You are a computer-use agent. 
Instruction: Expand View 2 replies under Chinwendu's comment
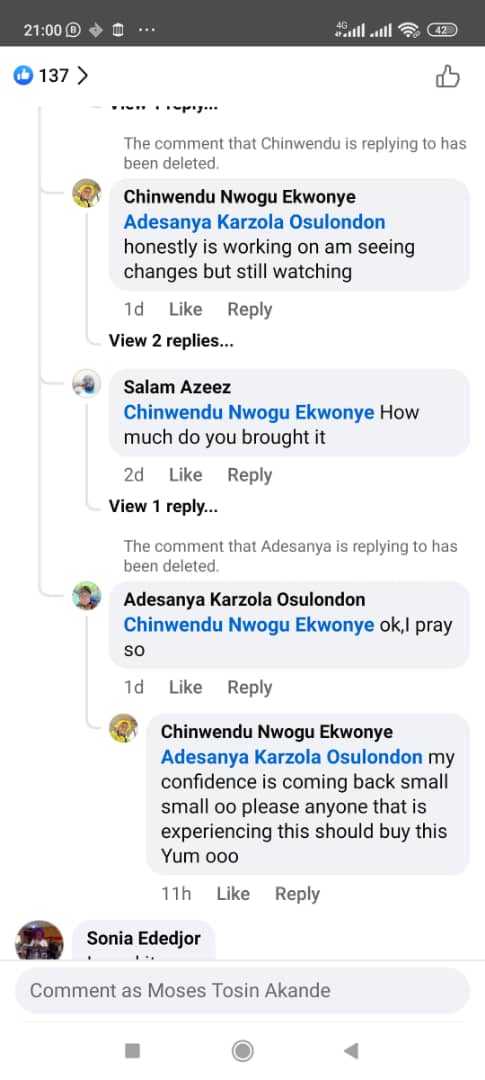tap(171, 340)
